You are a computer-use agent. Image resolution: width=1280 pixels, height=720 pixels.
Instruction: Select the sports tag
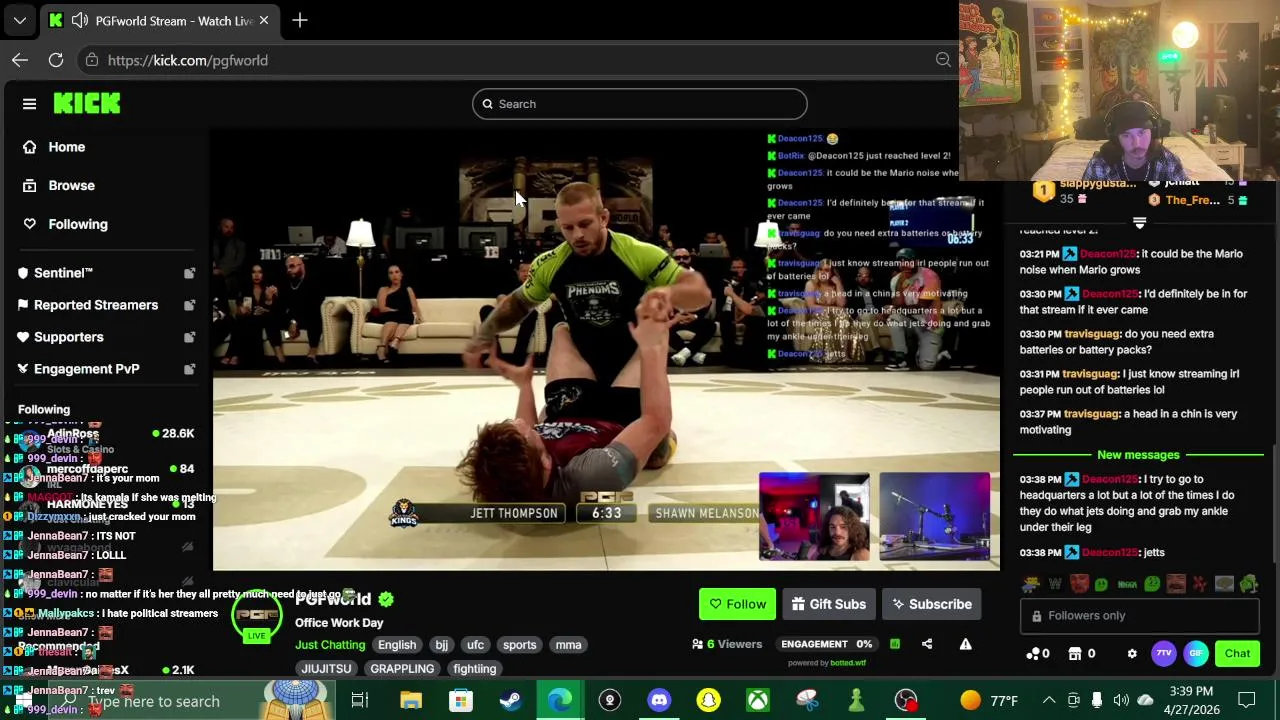pos(519,645)
